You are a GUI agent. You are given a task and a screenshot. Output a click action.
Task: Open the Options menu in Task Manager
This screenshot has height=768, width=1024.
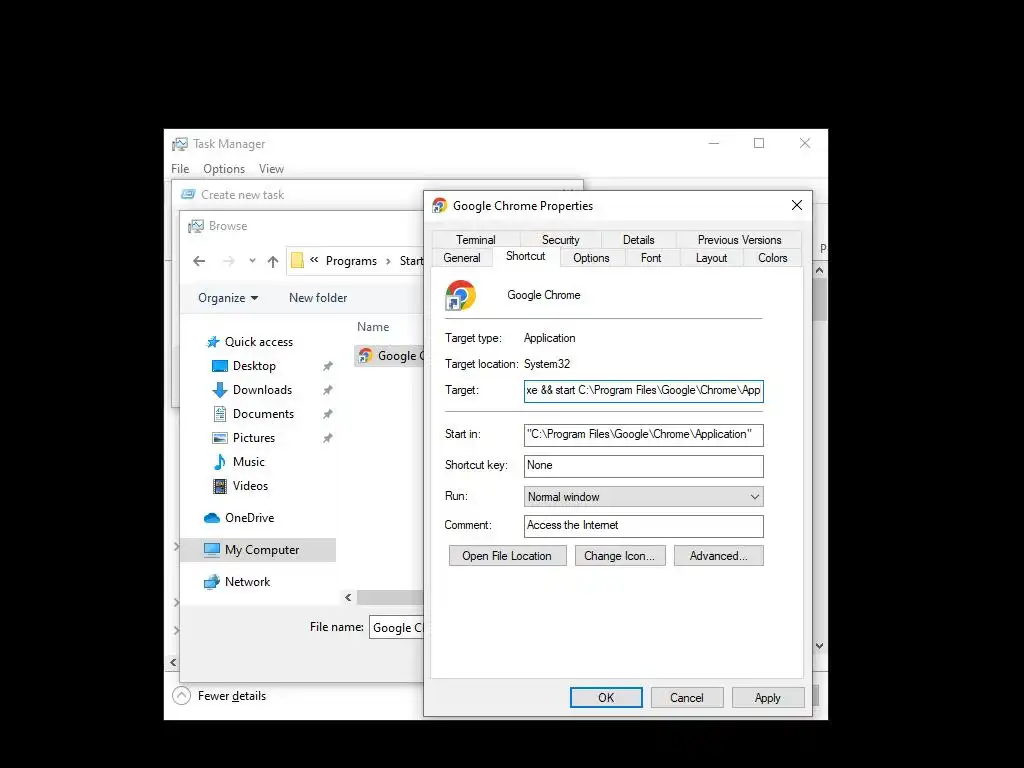point(224,168)
